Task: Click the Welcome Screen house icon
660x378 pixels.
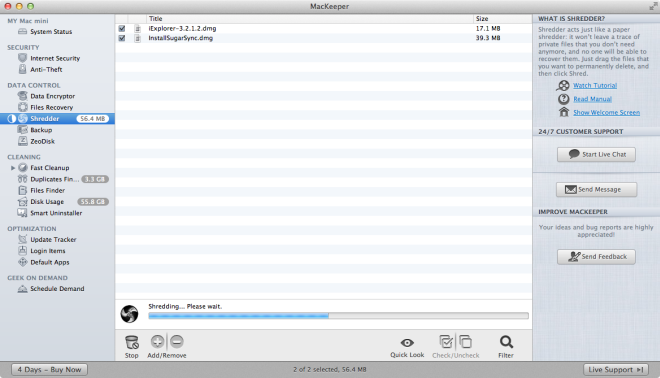Action: coord(564,112)
